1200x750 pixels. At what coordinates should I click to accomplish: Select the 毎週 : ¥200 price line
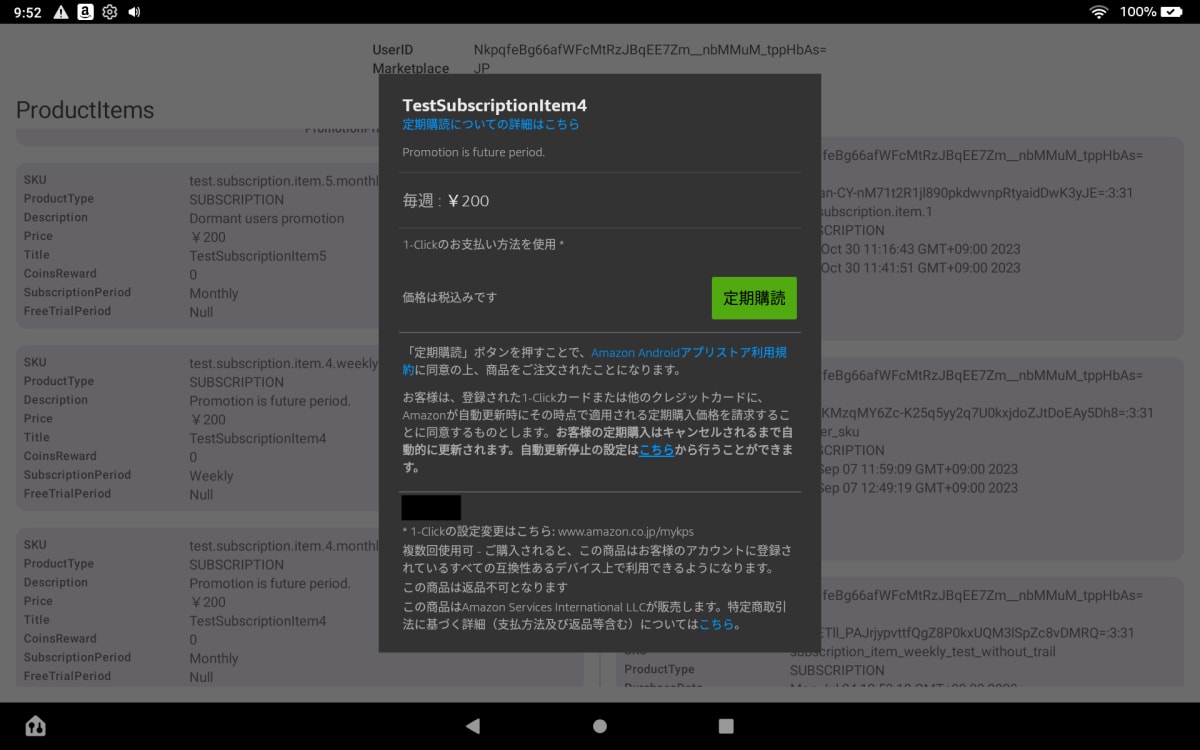[446, 201]
